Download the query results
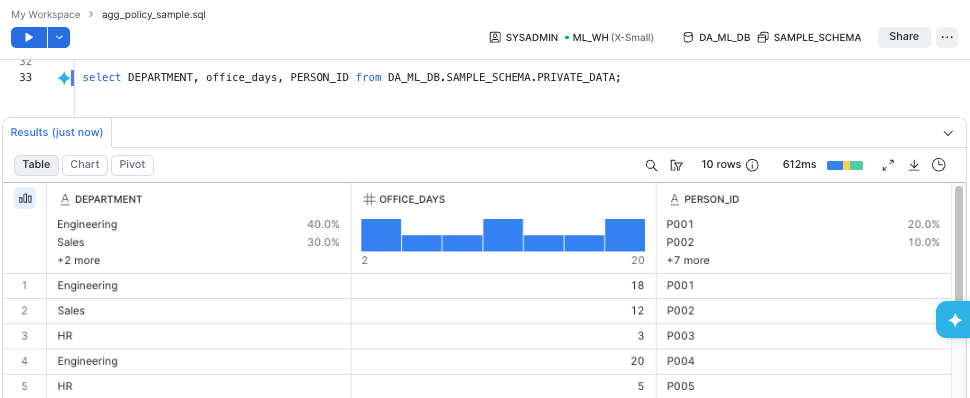 (x=914, y=165)
